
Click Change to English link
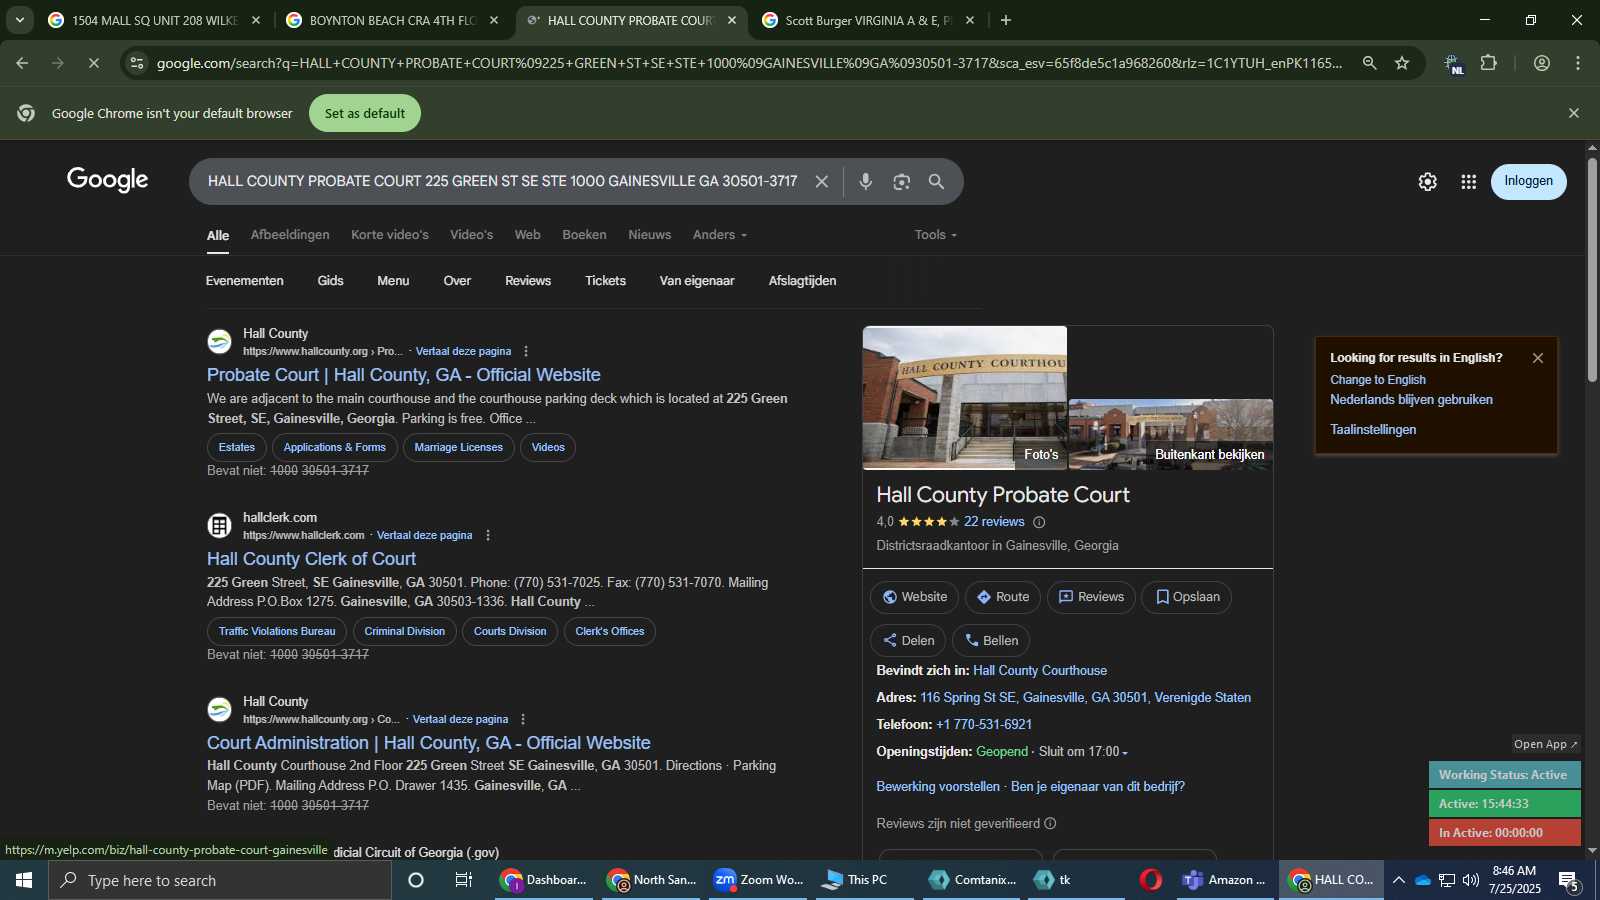1378,380
